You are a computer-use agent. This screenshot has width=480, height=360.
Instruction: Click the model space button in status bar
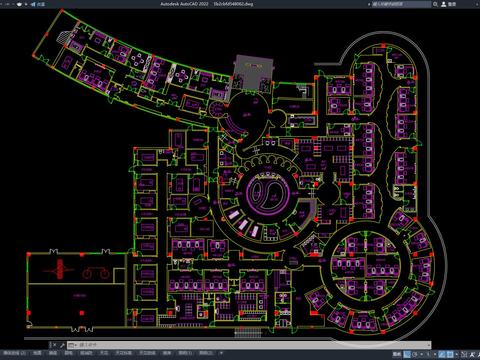coord(397,354)
